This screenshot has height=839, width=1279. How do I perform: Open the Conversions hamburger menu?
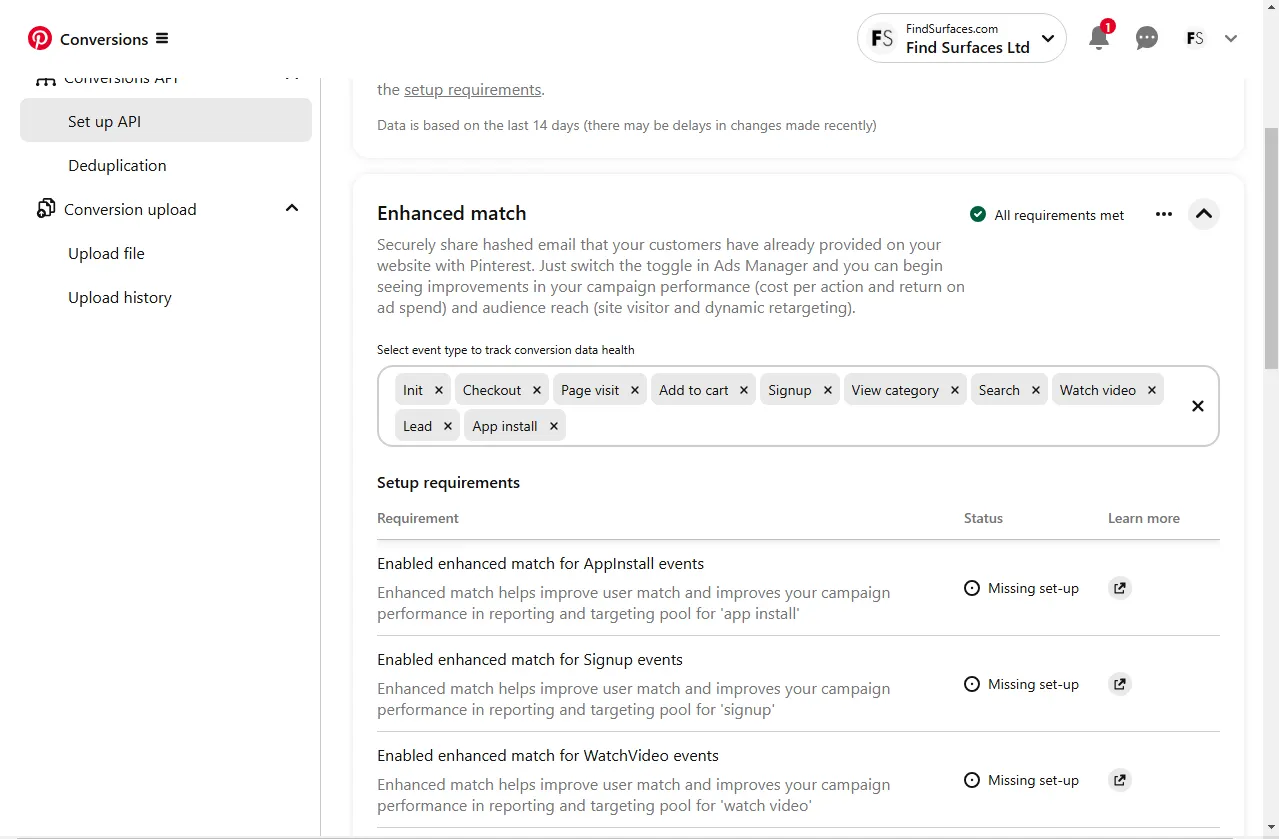click(162, 39)
